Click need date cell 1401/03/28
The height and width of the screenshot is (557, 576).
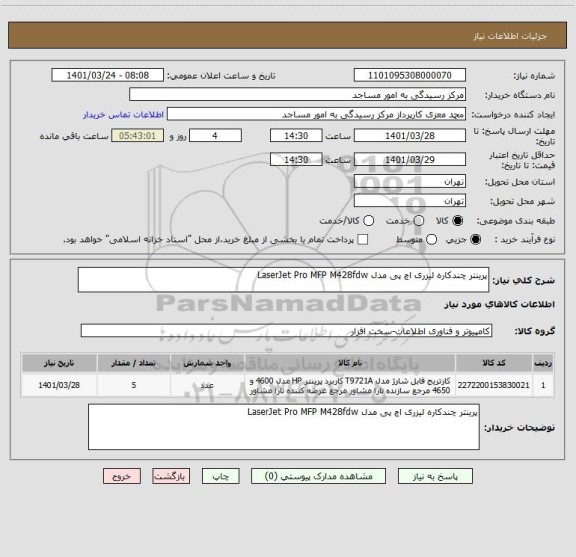[x=59, y=385]
